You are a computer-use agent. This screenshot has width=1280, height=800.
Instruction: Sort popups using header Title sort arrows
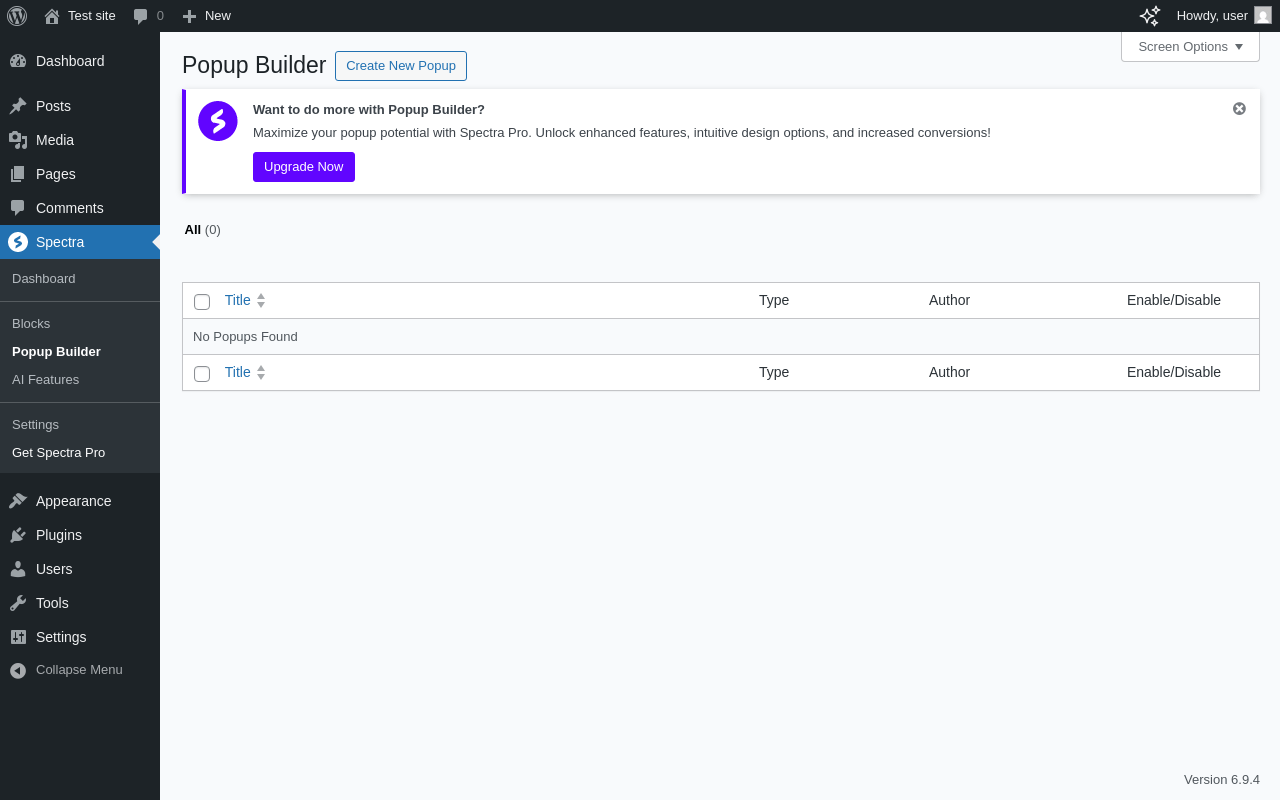point(261,300)
